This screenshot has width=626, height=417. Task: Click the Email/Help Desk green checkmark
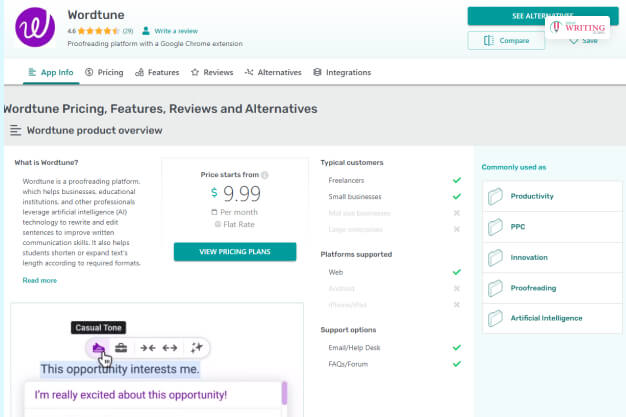click(457, 348)
